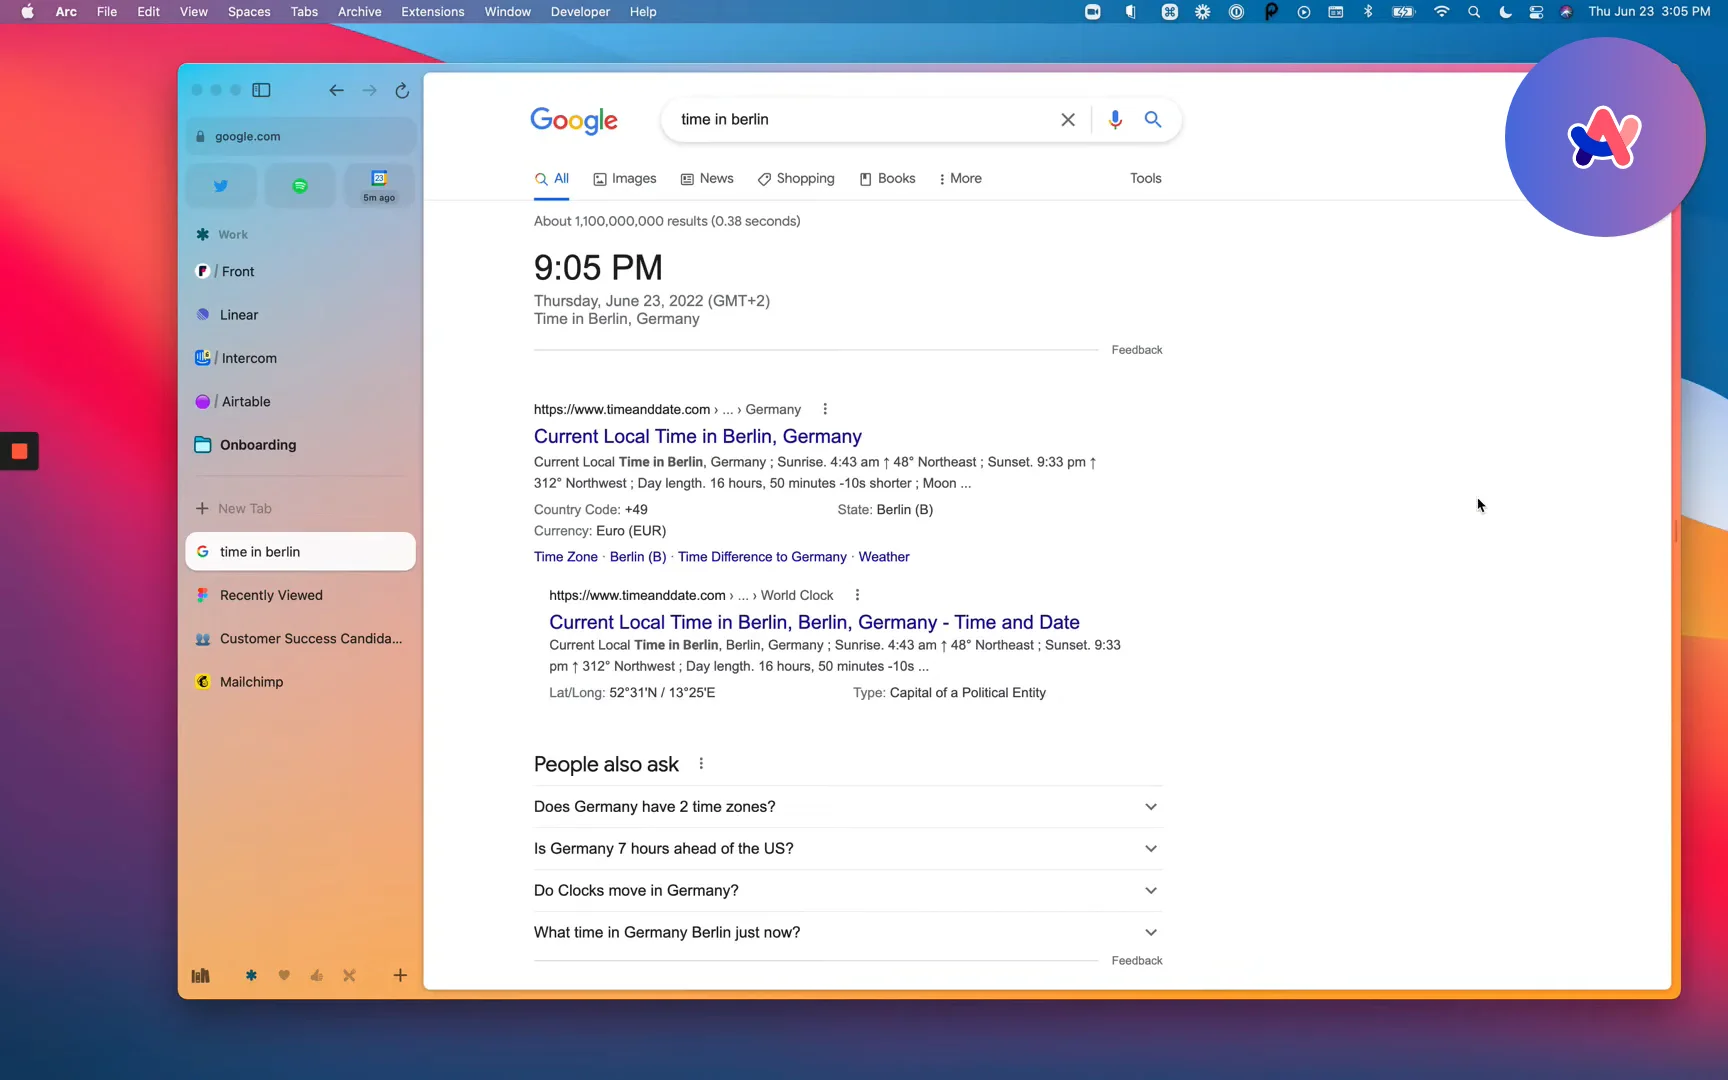Clear search query with X icon
The image size is (1728, 1080).
1068,120
